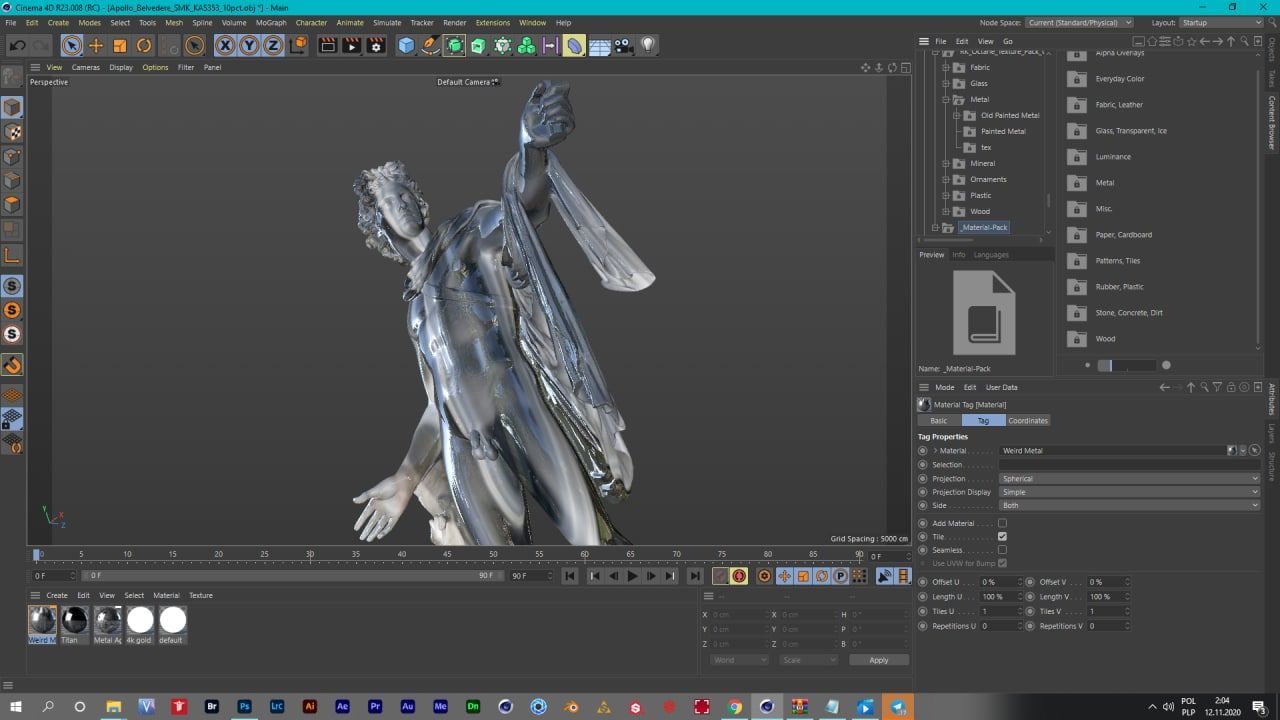1280x720 pixels.
Task: Open the Cameras viewport menu
Action: click(86, 67)
